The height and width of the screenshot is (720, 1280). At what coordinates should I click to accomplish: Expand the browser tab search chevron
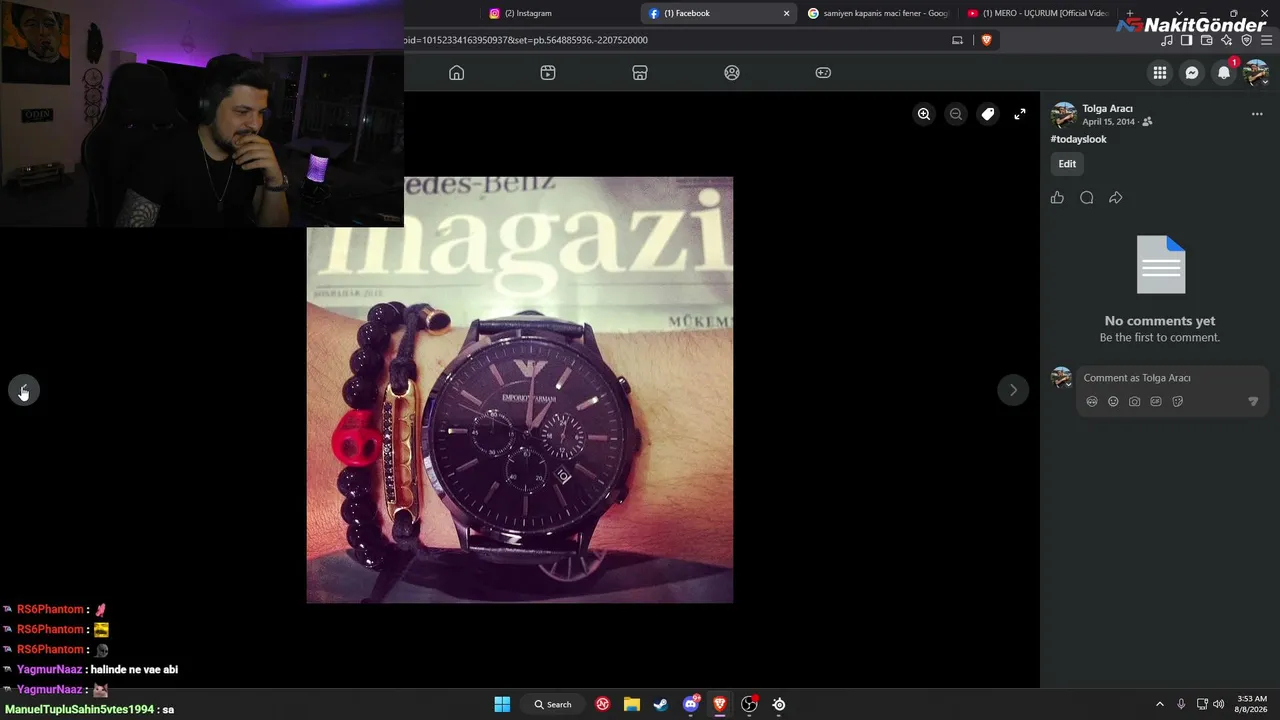point(1179,13)
